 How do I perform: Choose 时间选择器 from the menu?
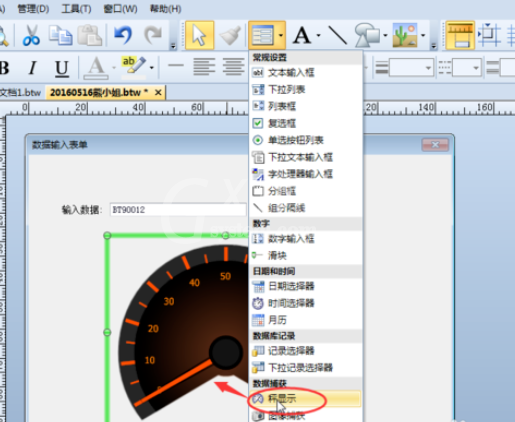point(305,303)
